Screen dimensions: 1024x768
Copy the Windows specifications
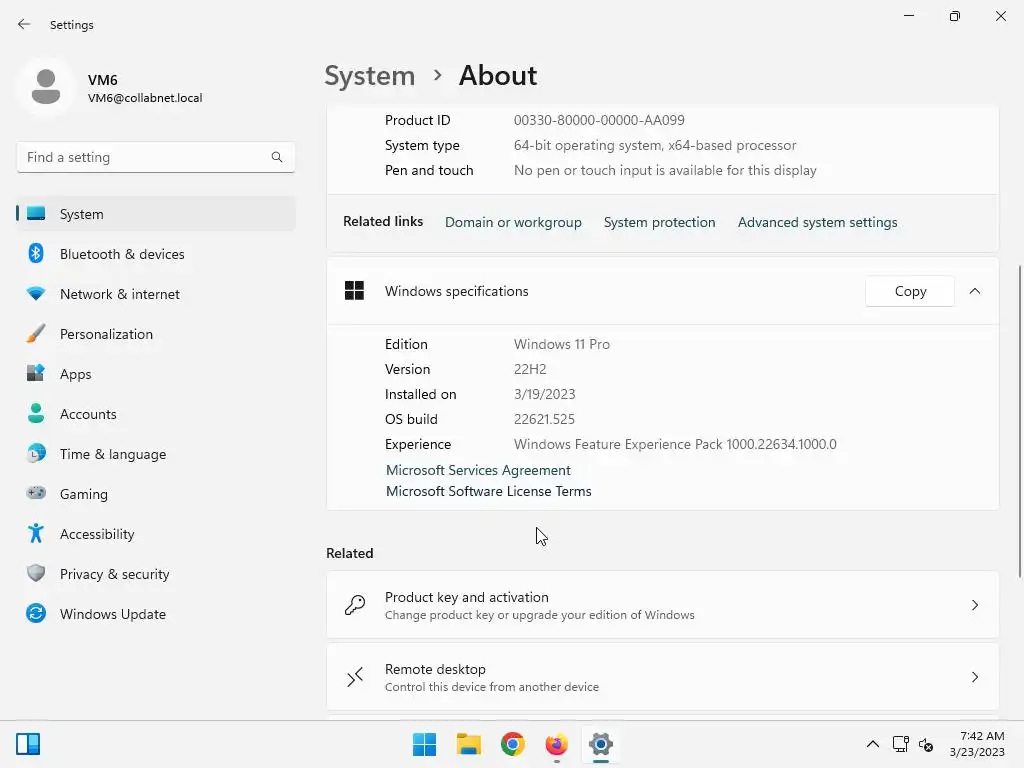(910, 291)
